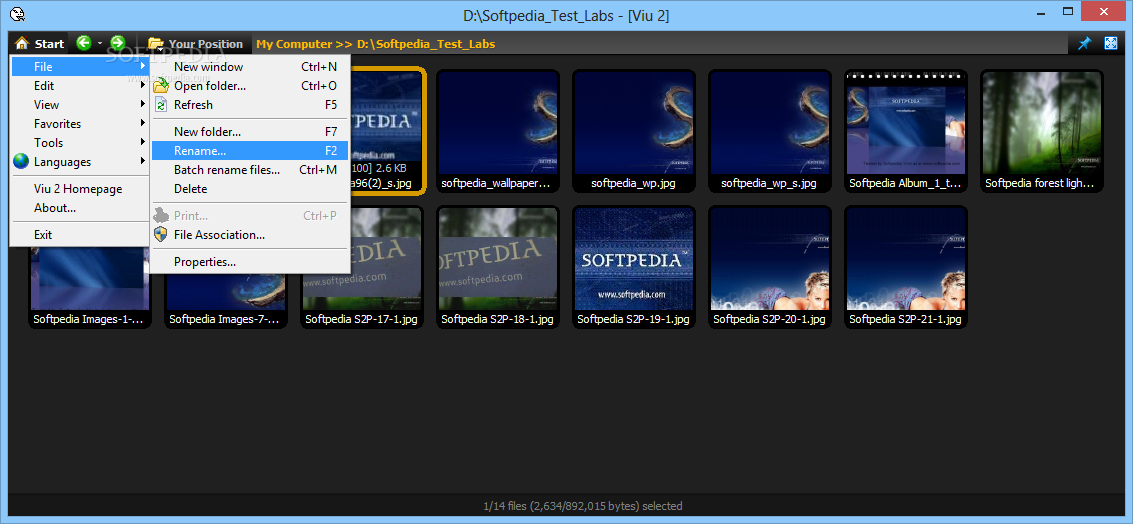Open the back history dropdown arrow

[100, 44]
